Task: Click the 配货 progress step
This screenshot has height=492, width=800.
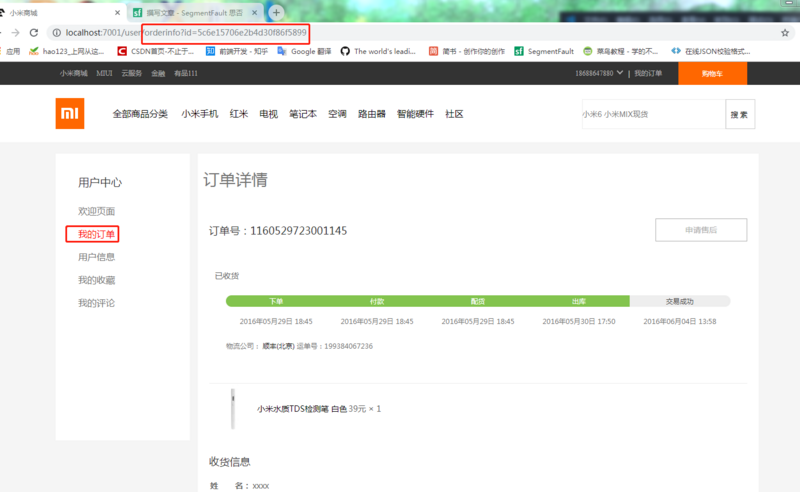Action: click(478, 301)
